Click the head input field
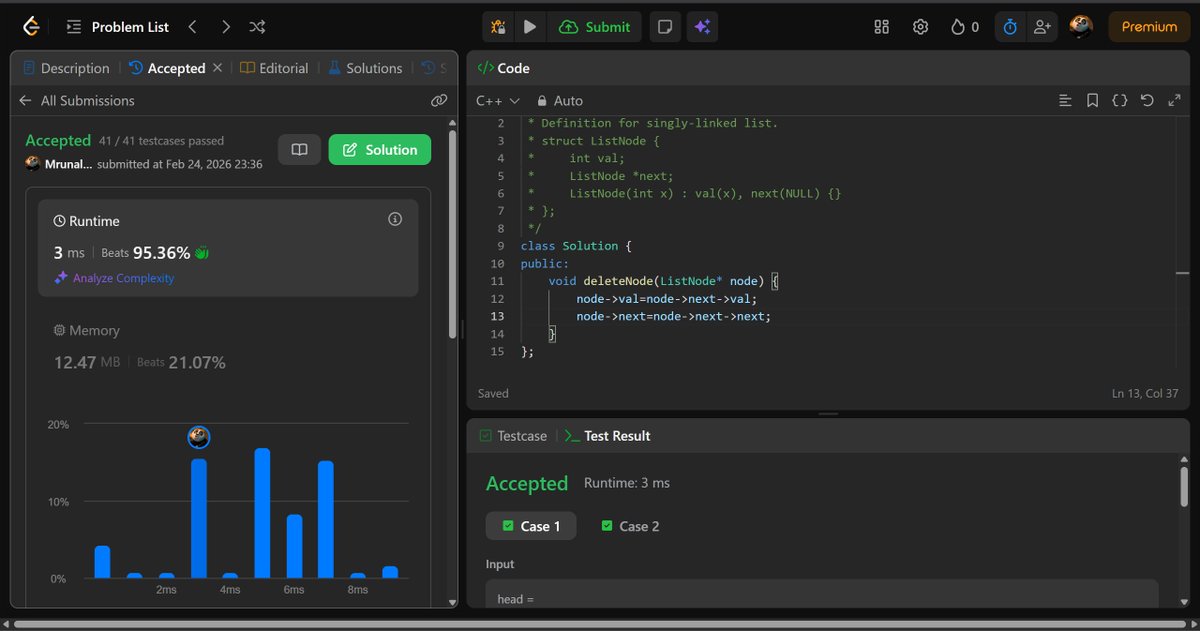Screen dimensions: 1200x631 (x=822, y=593)
